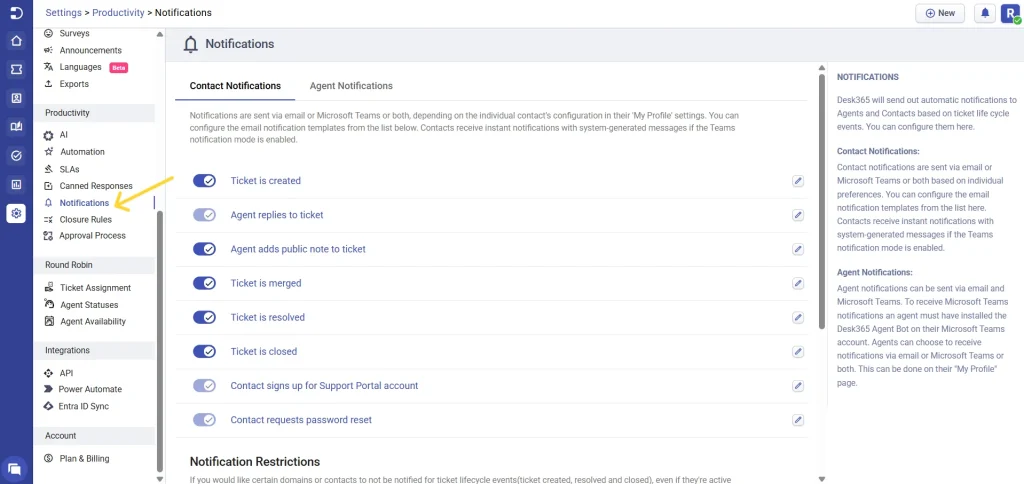Click the main content scrollbar thumb
This screenshot has width=1024, height=484.
click(822, 201)
